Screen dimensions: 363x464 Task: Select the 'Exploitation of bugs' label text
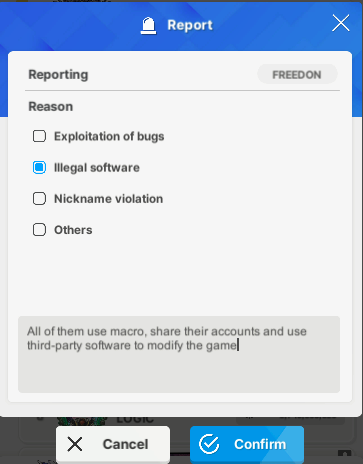tap(109, 137)
